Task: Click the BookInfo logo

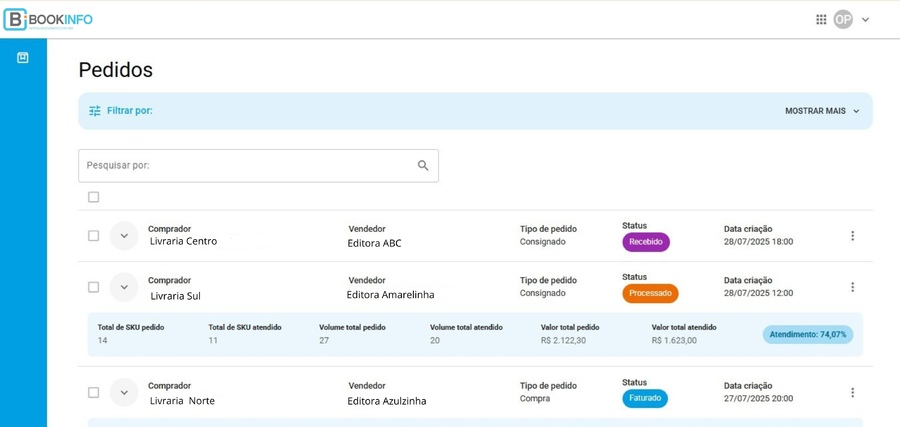Action: point(48,19)
